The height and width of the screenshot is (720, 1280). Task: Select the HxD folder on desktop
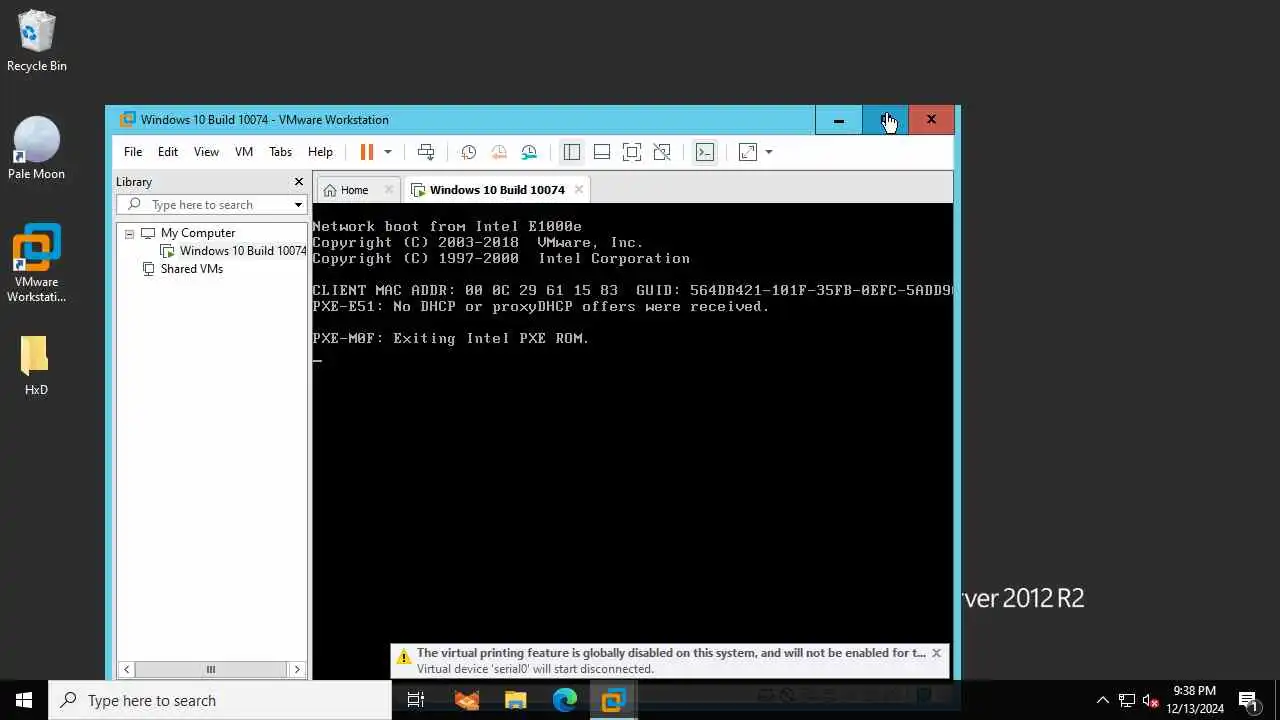[x=36, y=365]
